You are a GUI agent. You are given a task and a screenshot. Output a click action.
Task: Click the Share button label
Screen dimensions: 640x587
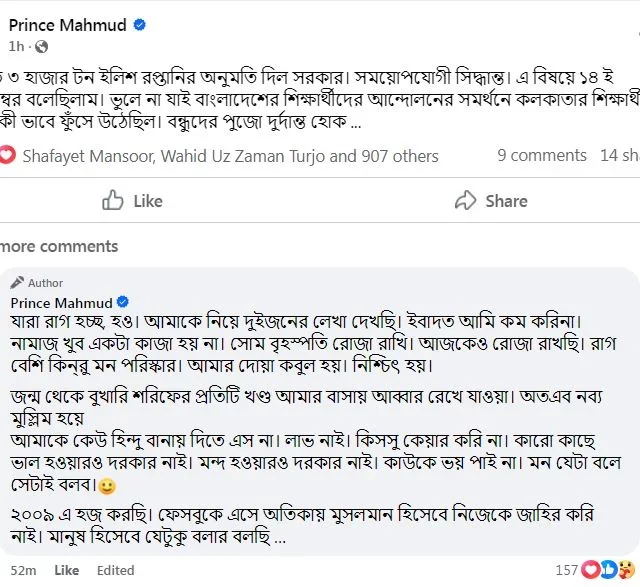[506, 201]
